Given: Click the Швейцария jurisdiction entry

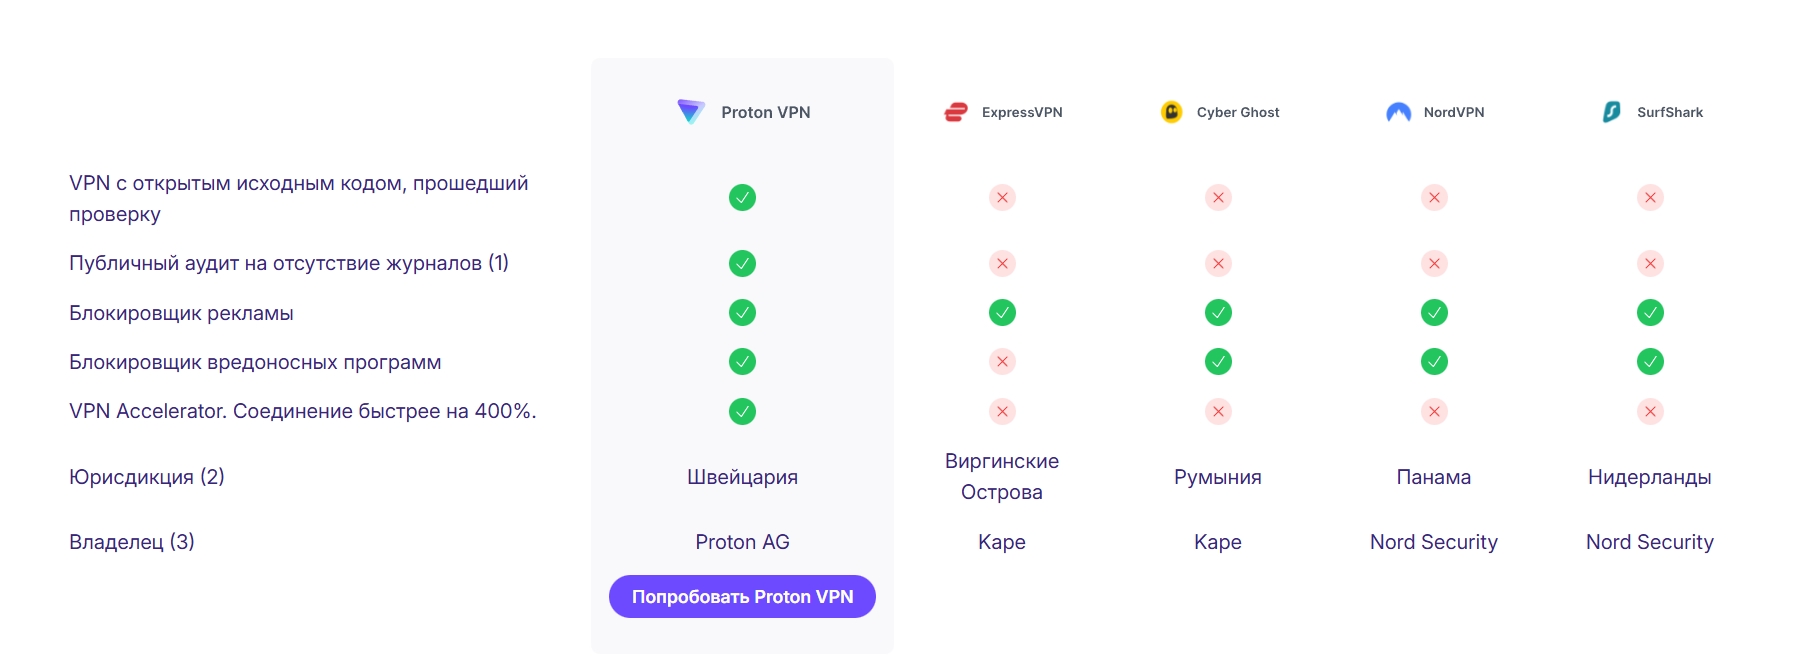Looking at the screenshot, I should pos(740,476).
